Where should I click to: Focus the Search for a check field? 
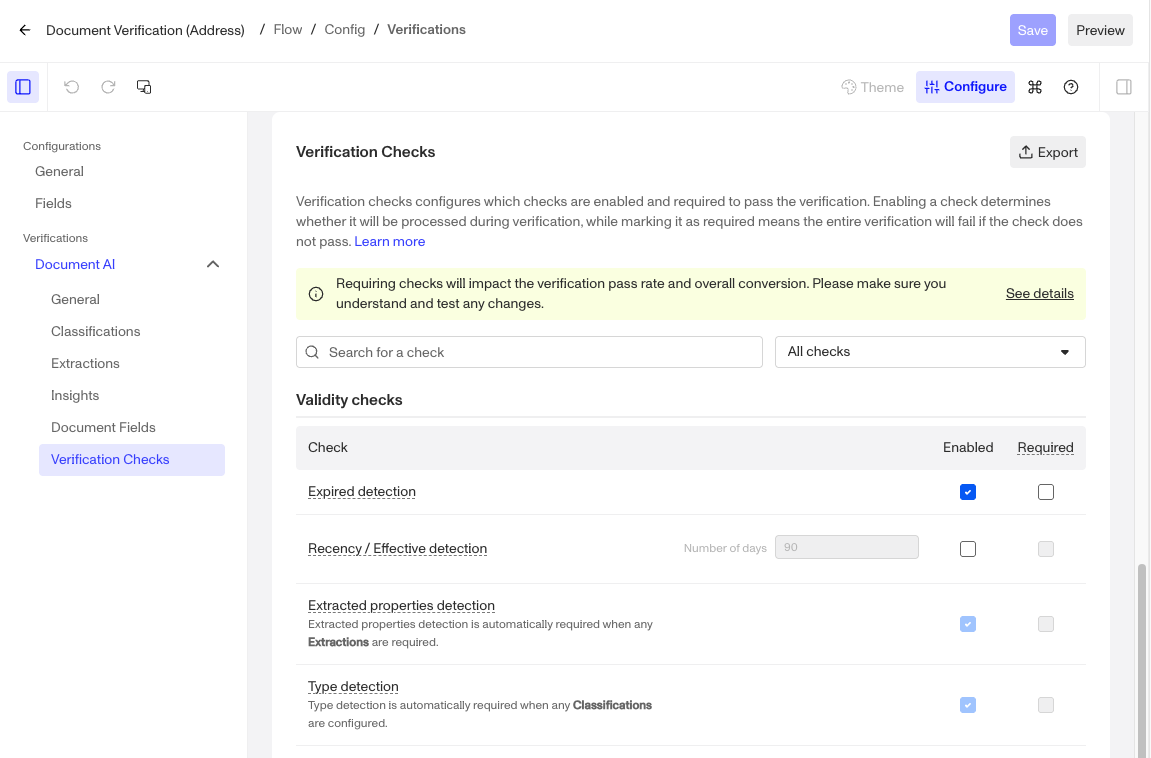[x=540, y=352]
